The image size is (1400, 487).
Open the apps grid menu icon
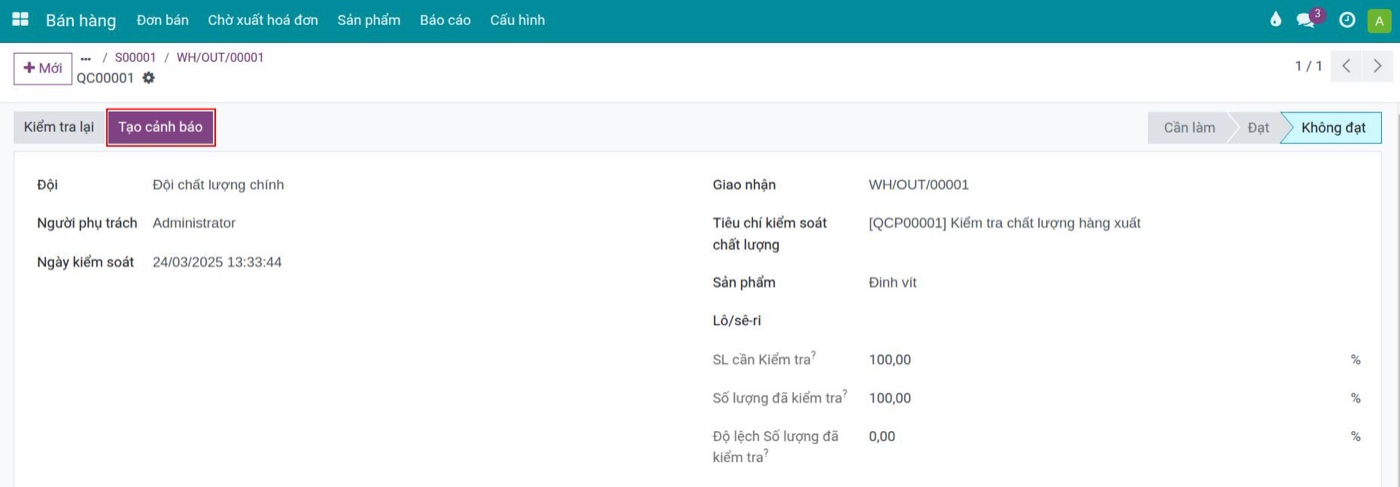[20, 20]
